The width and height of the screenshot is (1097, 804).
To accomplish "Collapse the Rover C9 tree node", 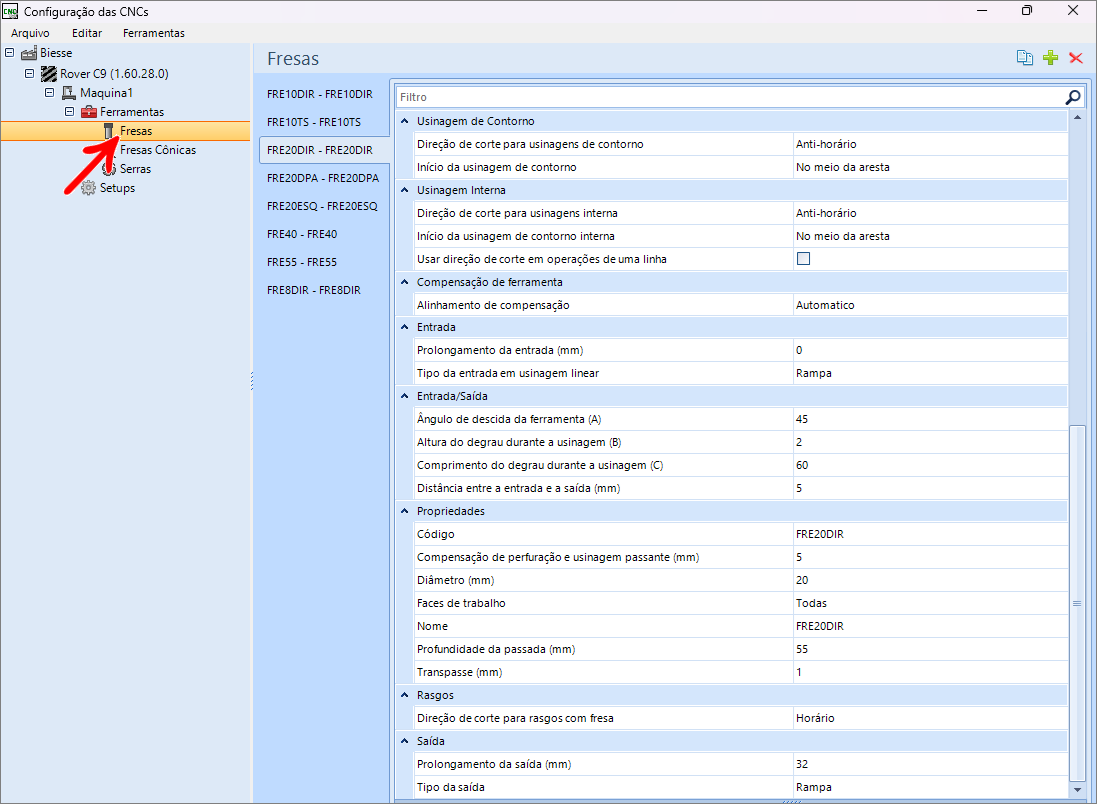I will (30, 73).
